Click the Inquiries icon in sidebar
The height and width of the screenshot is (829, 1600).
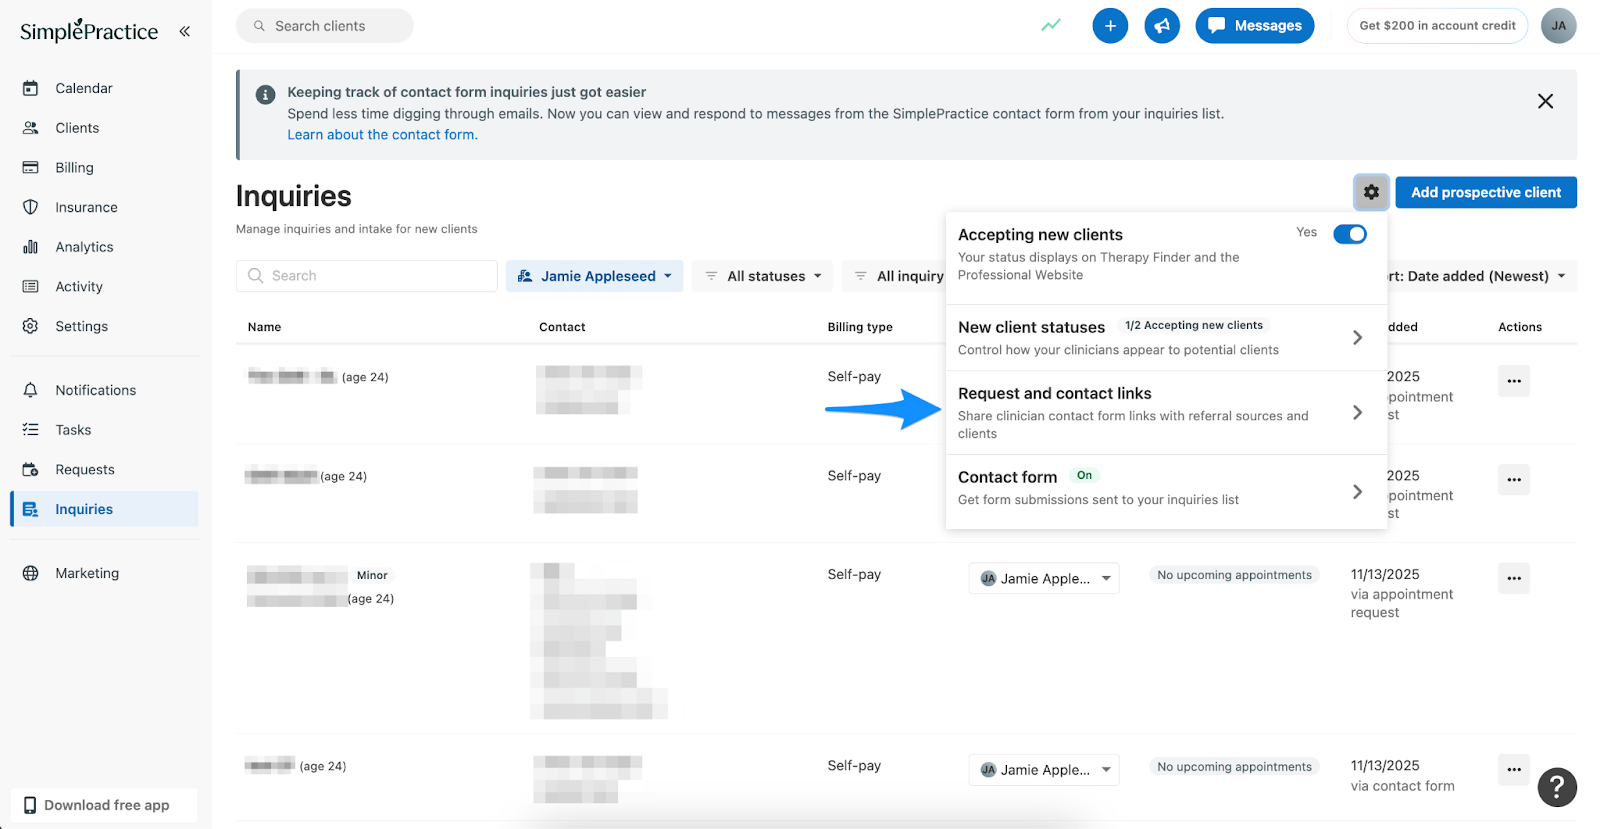pos(30,509)
